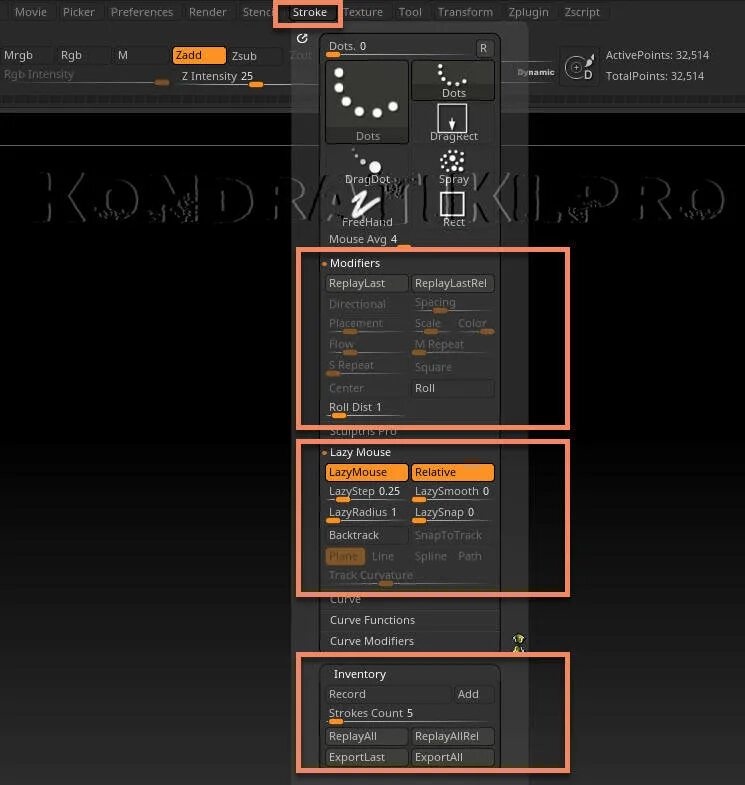Enable the Backtrack option
Image resolution: width=745 pixels, height=785 pixels.
[x=367, y=535]
